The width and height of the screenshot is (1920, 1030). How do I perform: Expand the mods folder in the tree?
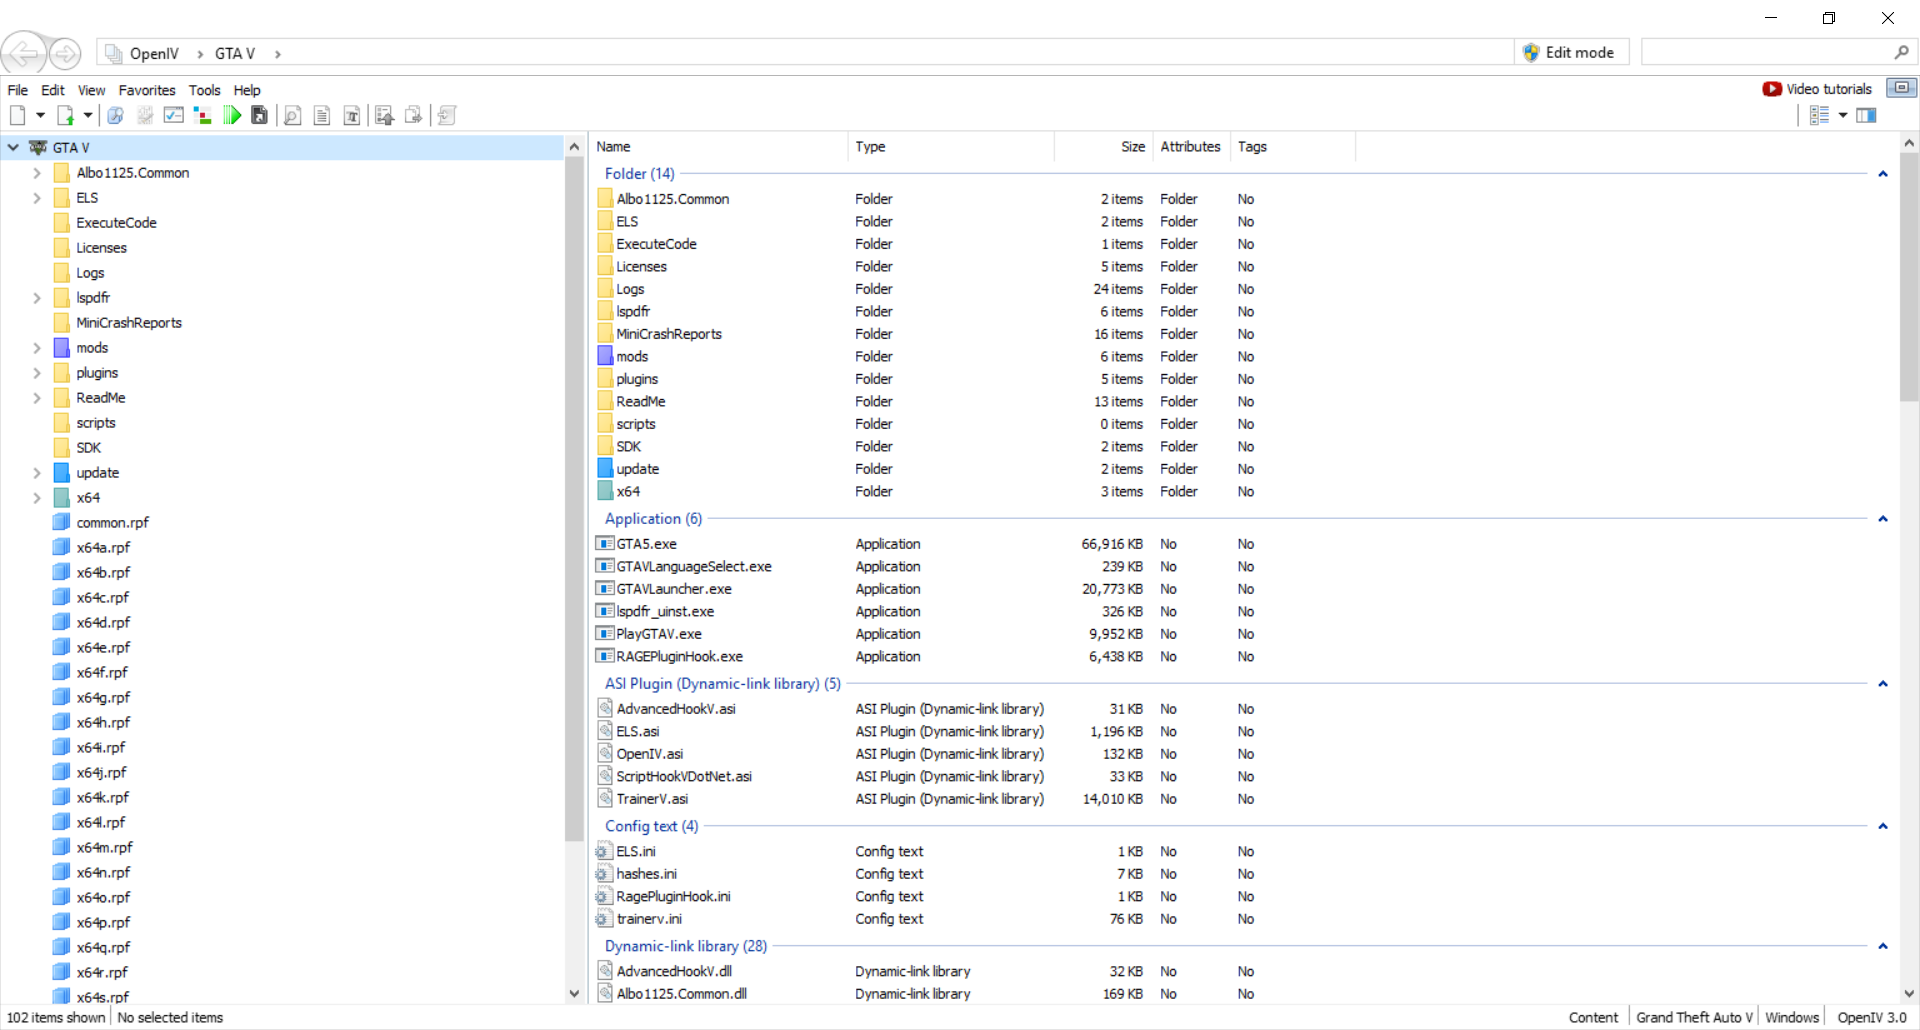point(37,348)
